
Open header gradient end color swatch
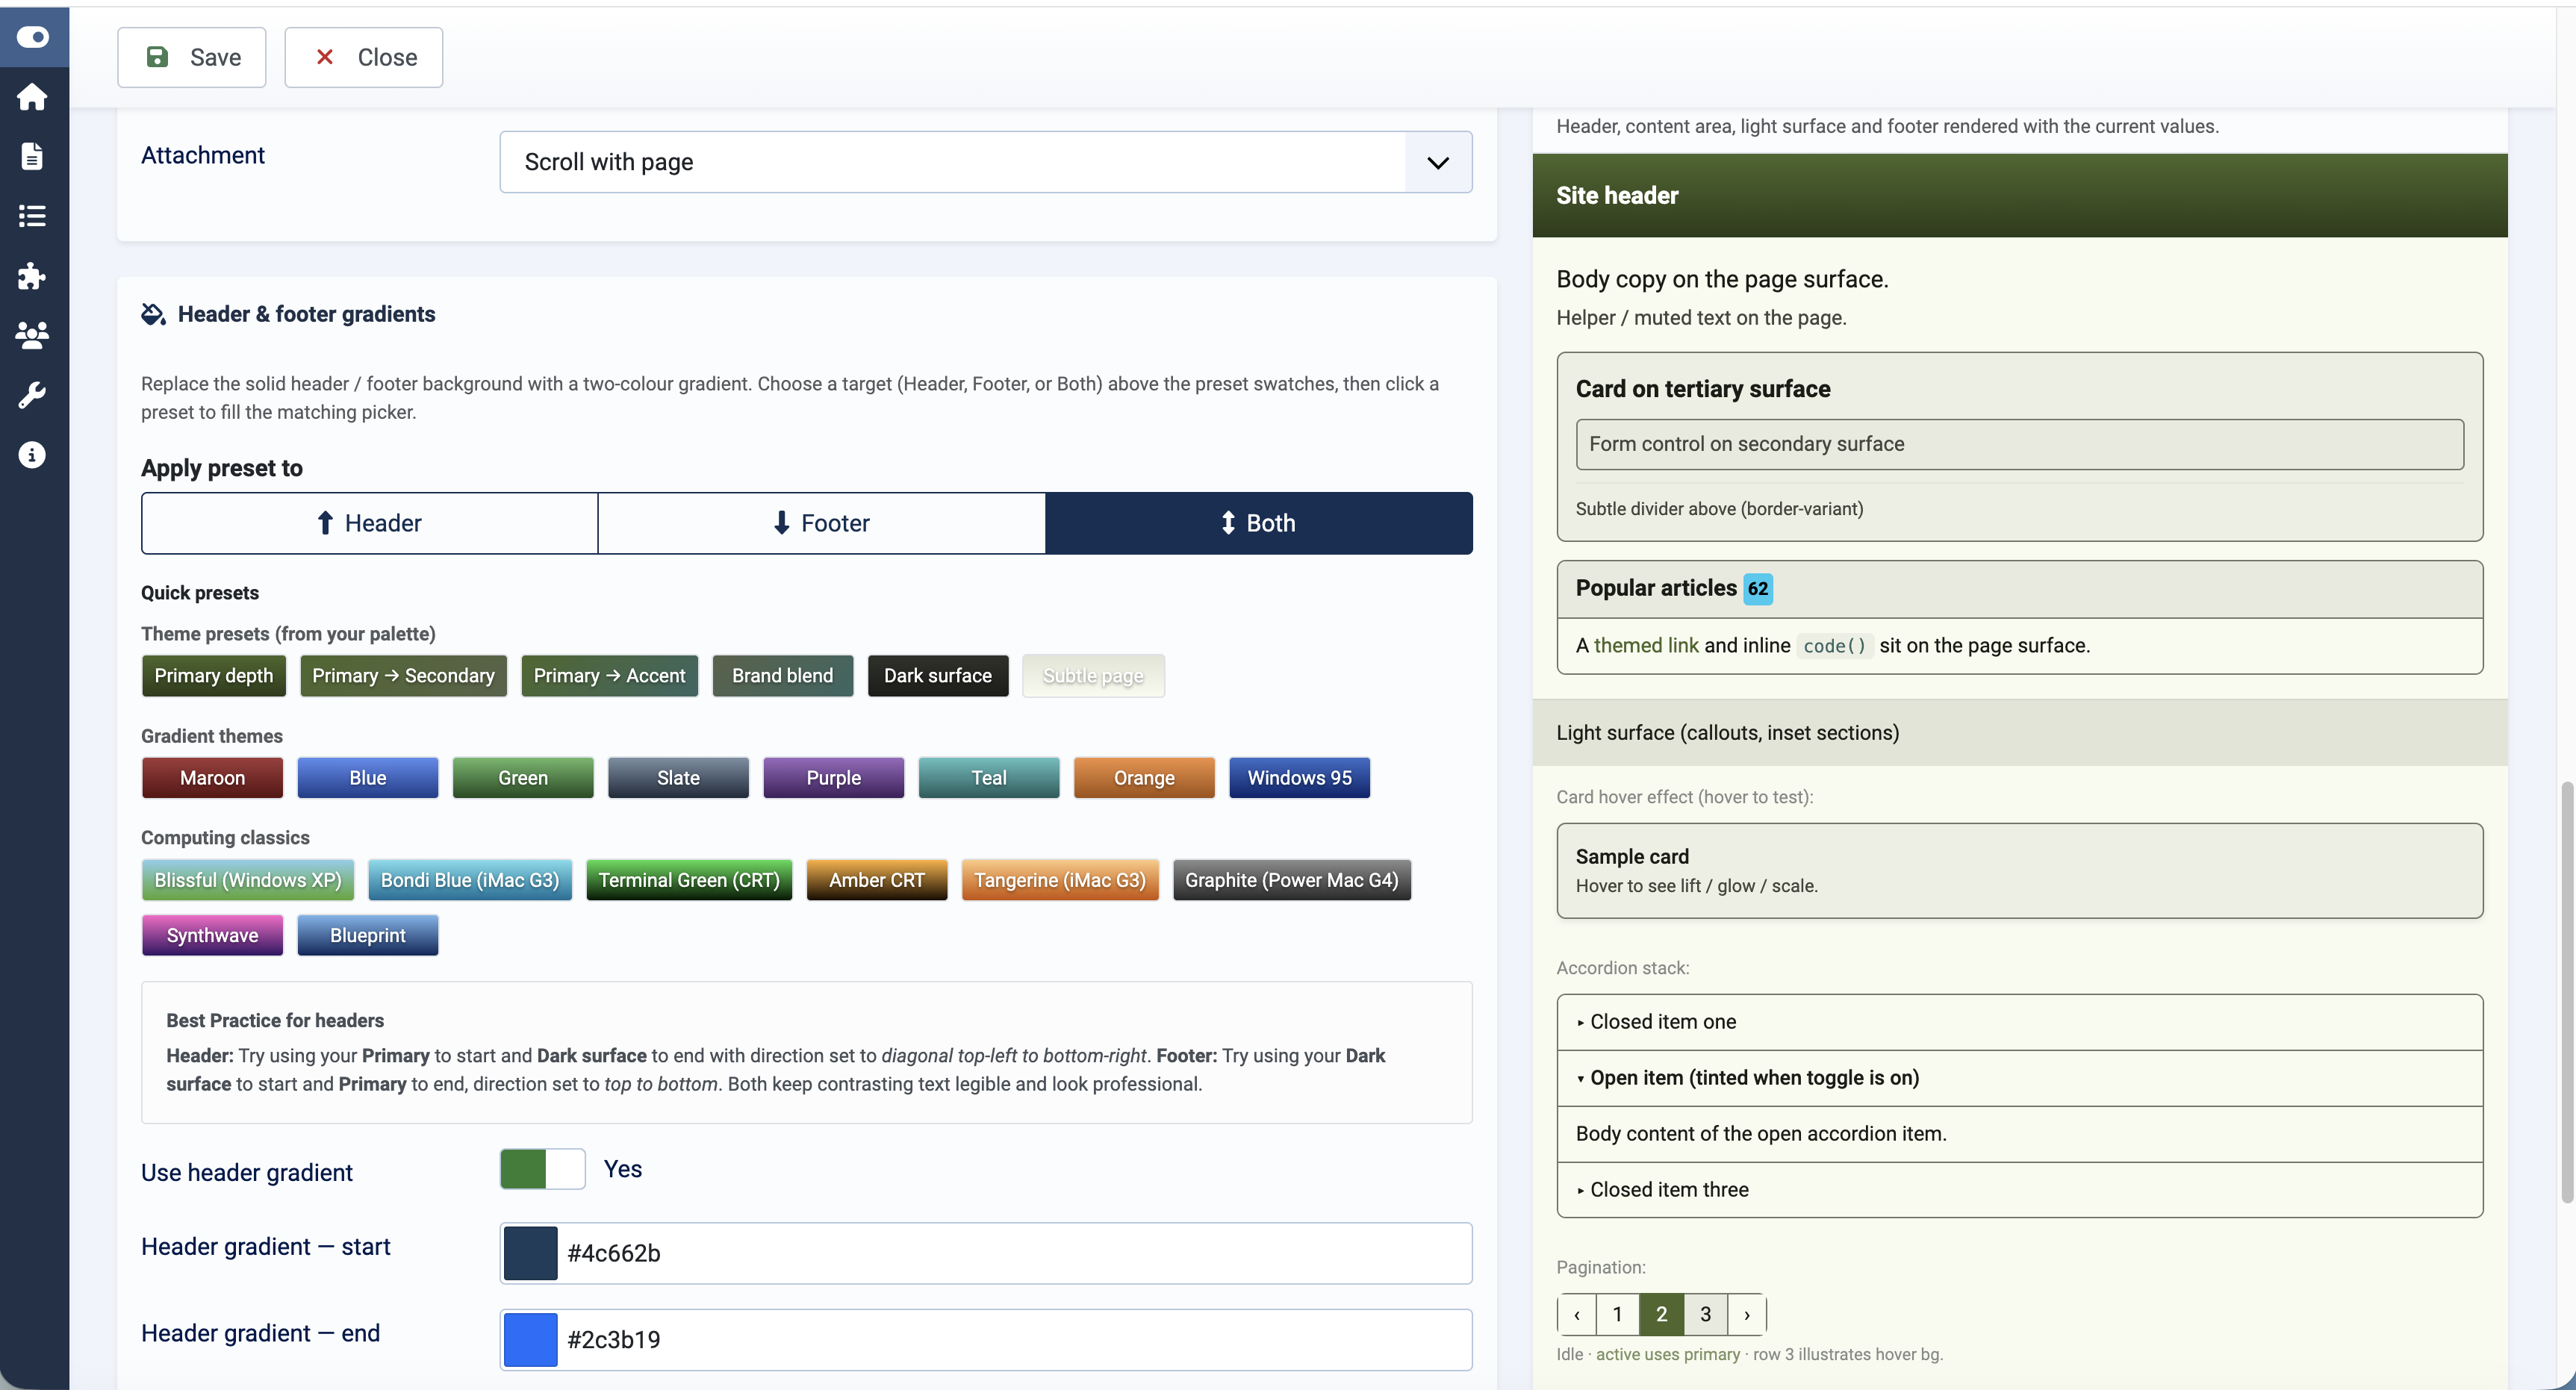[x=530, y=1340]
